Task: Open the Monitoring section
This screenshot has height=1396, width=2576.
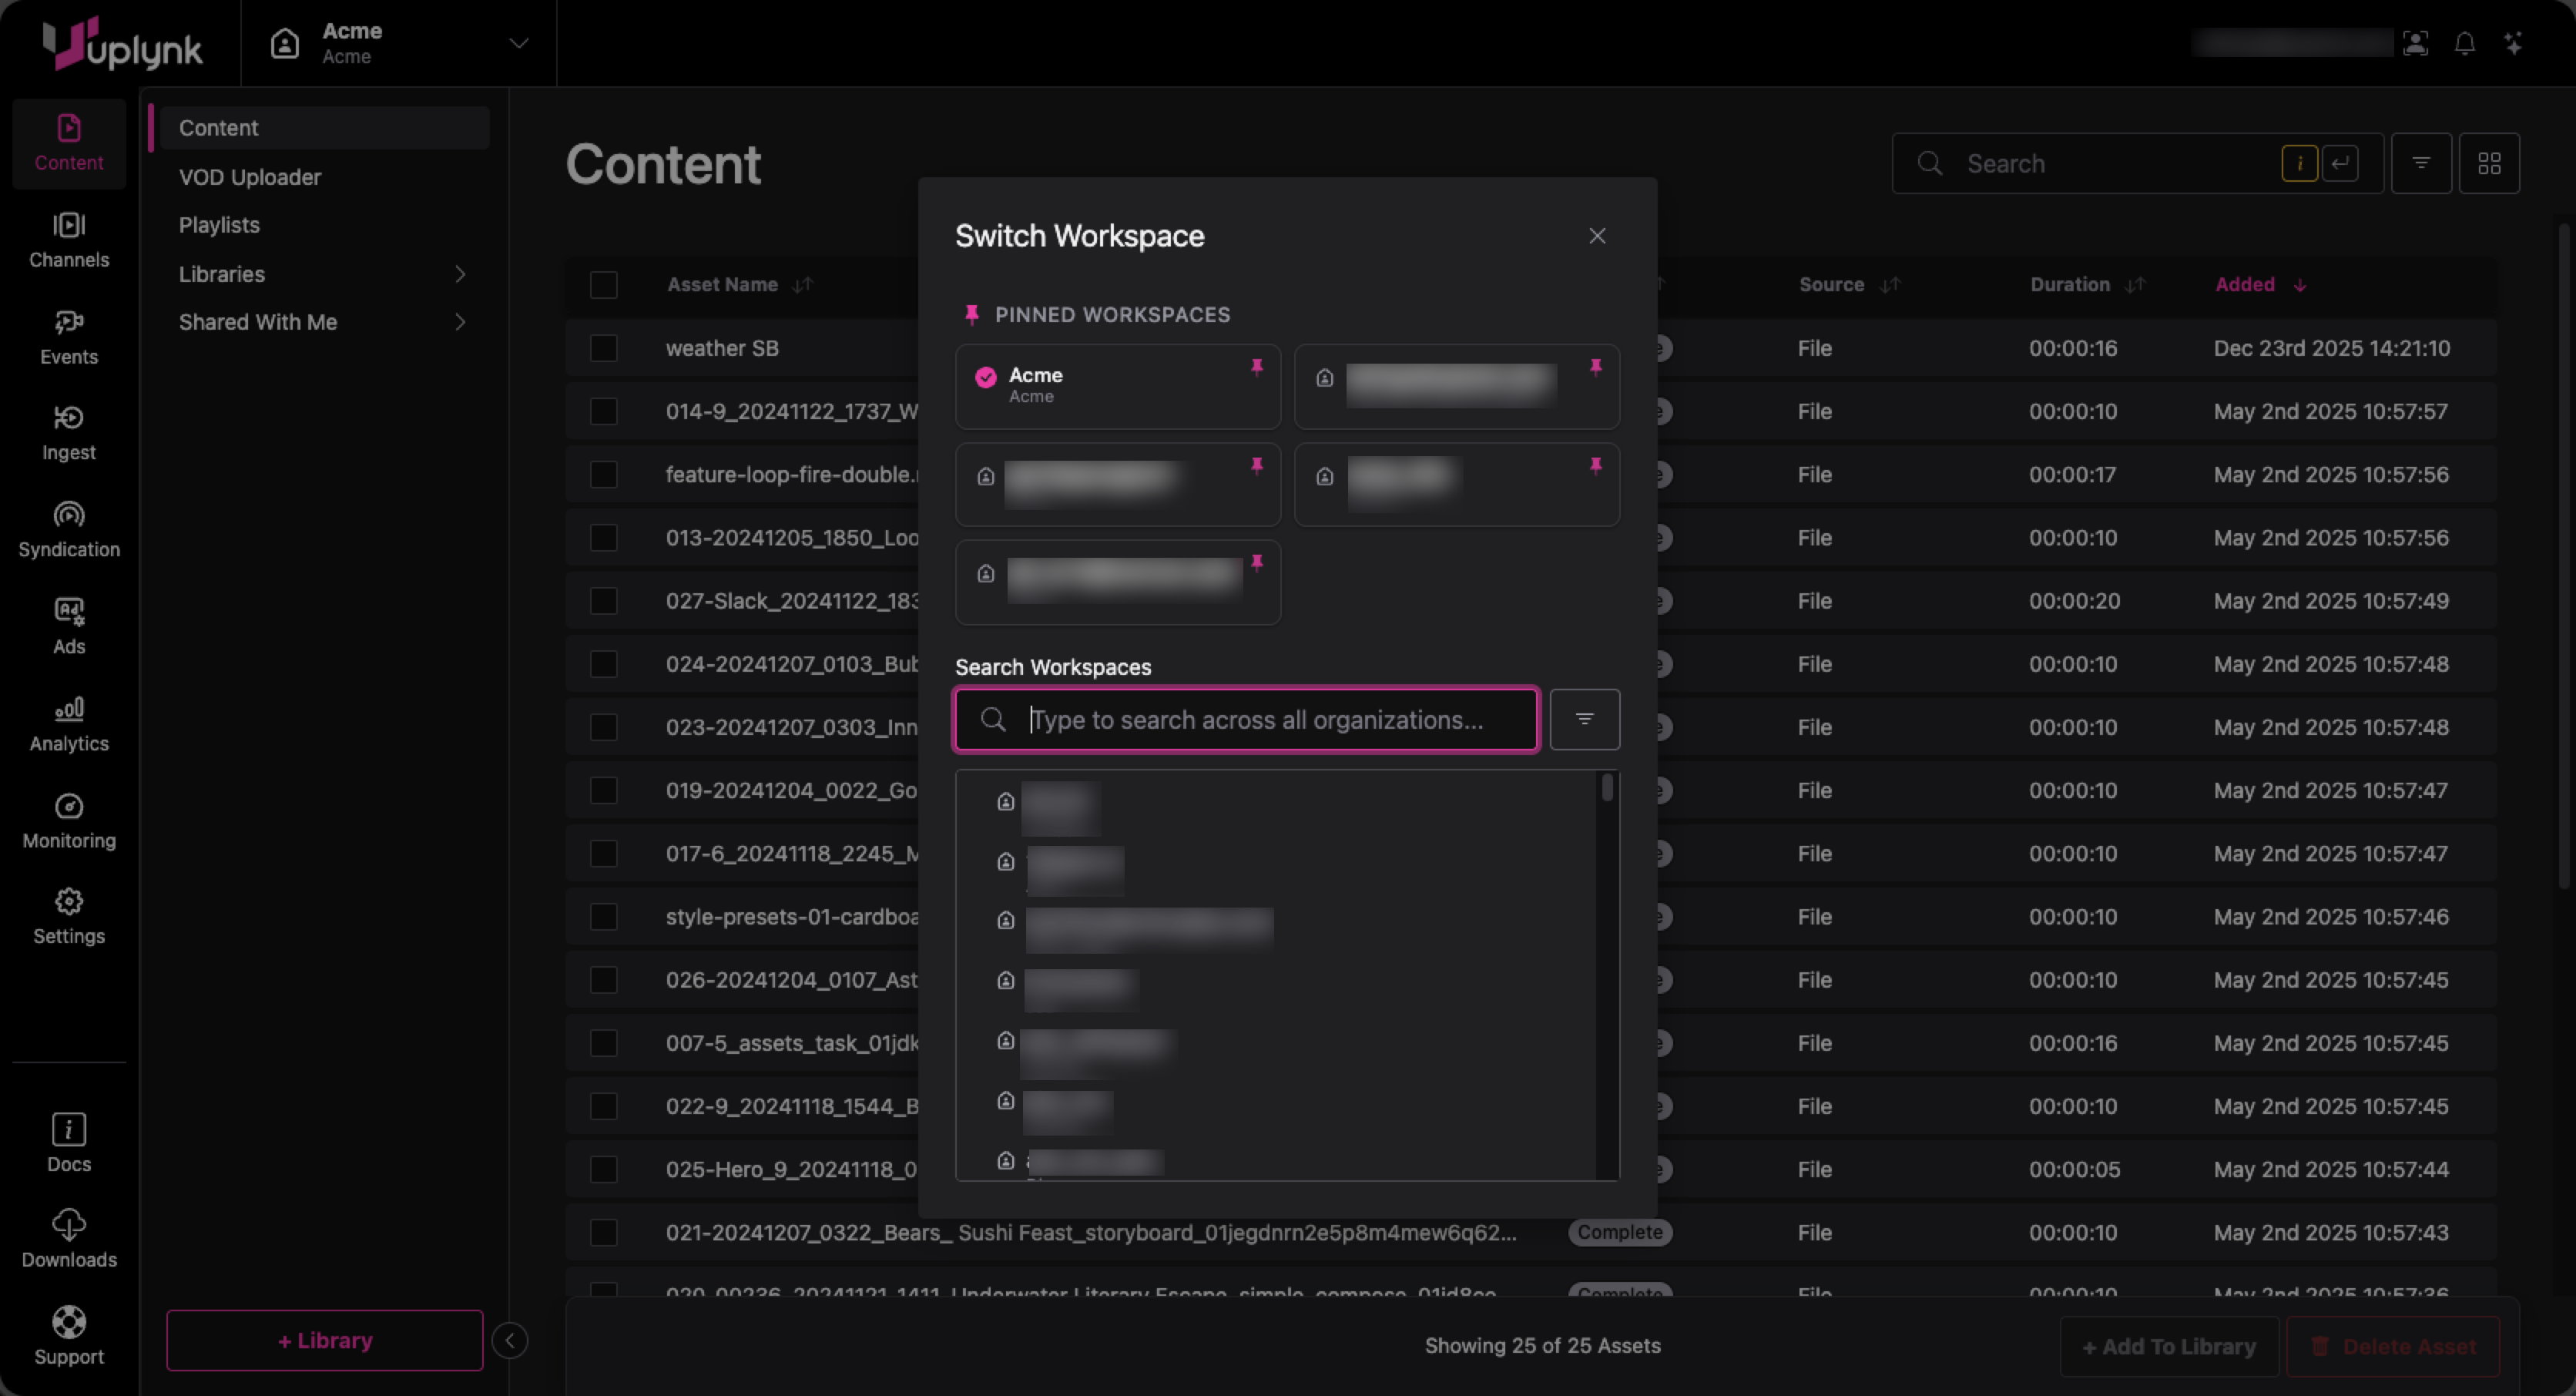Action: [x=68, y=821]
